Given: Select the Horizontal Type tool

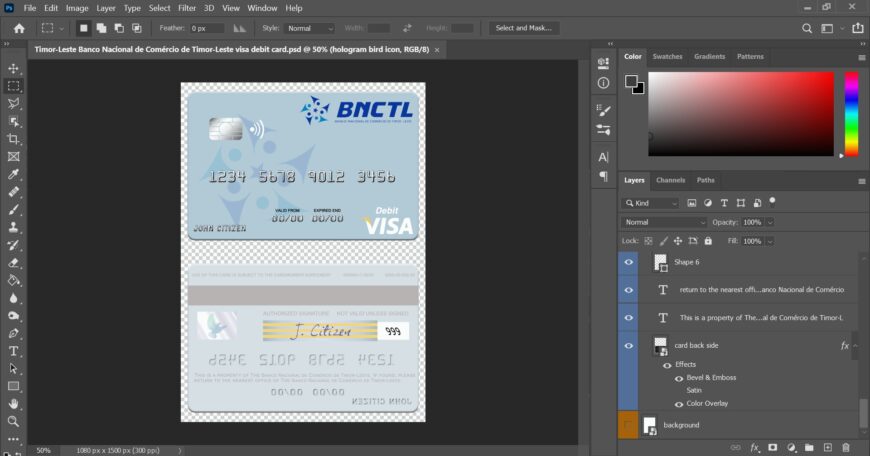Looking at the screenshot, I should (13, 351).
